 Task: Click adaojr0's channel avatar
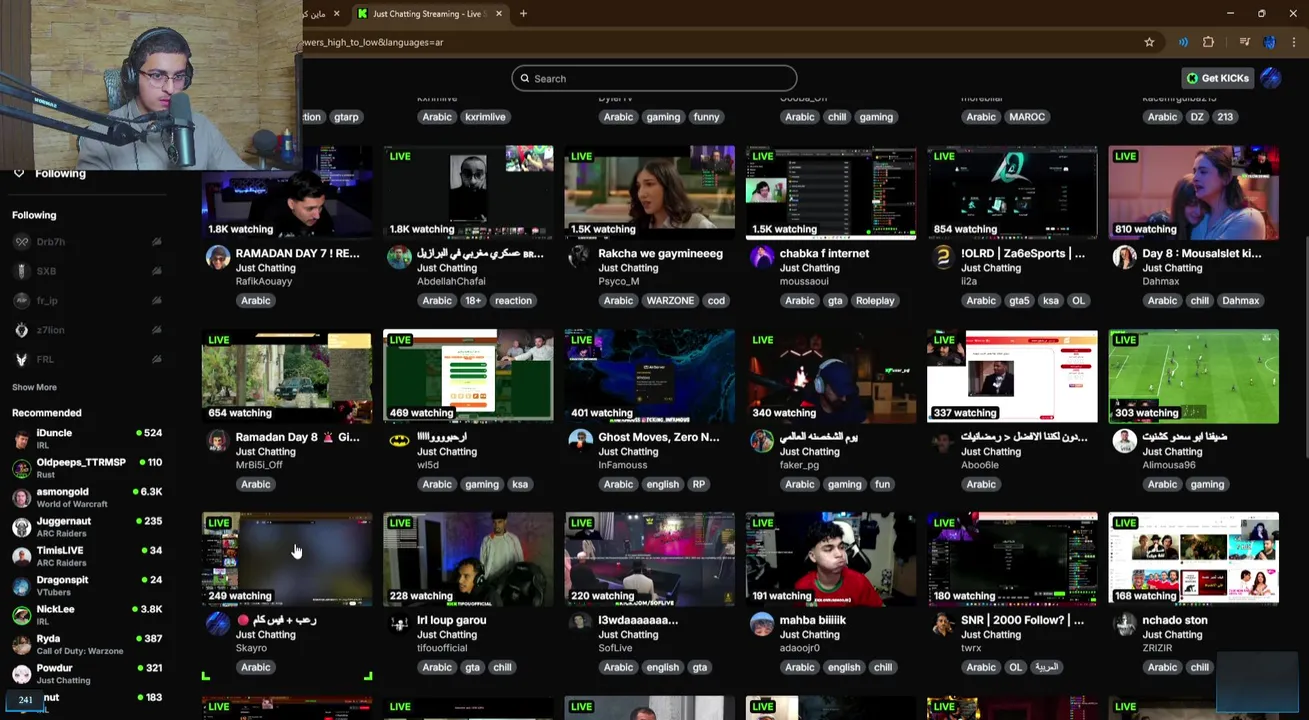coord(762,624)
